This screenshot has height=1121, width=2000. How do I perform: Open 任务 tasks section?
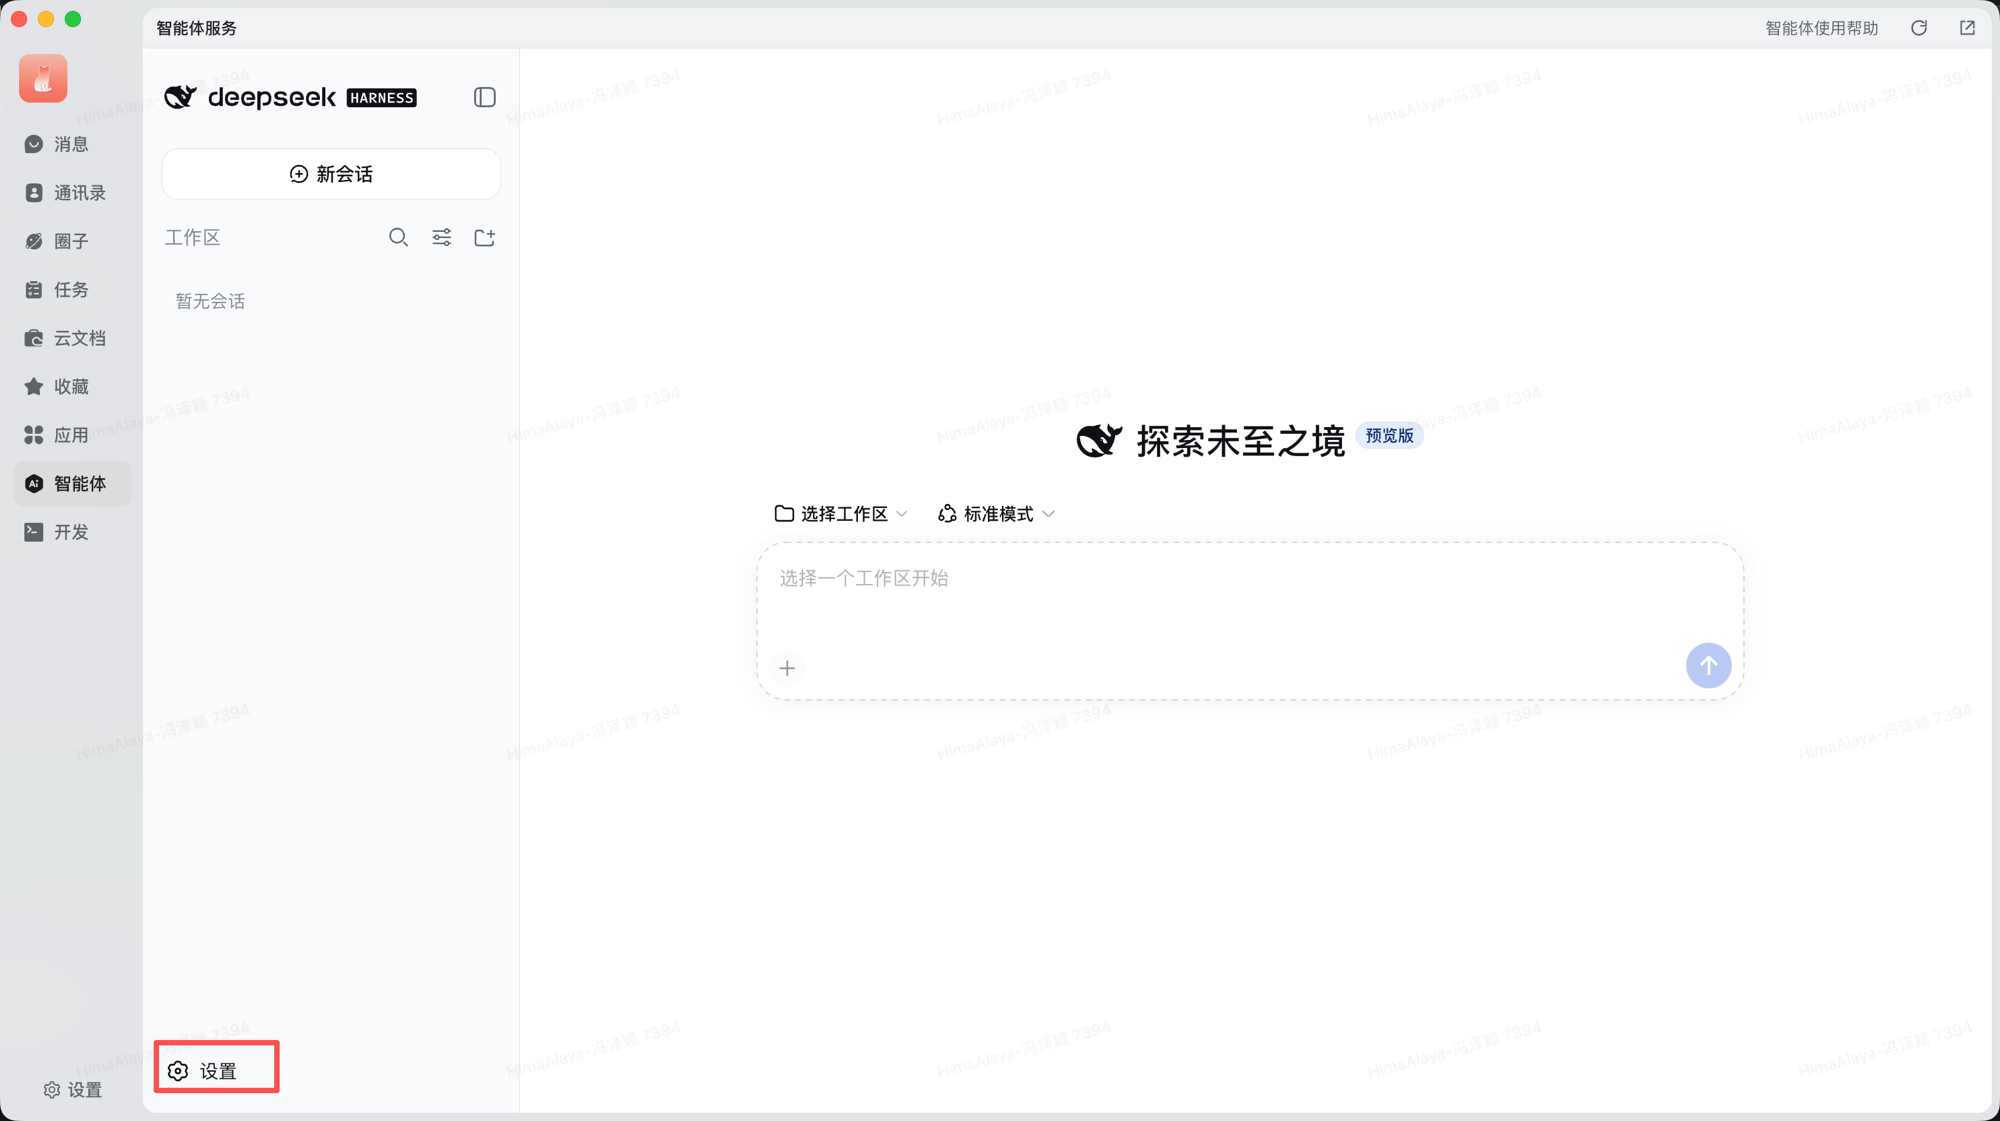[x=72, y=290]
